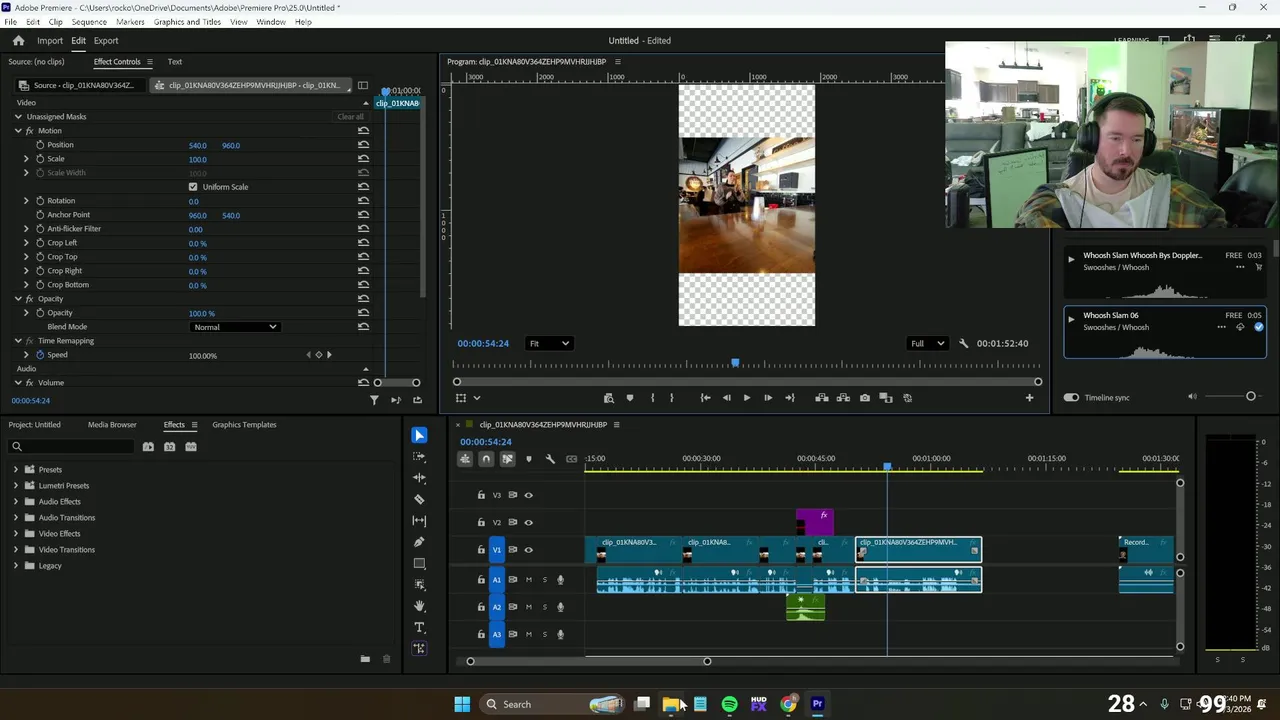Viewport: 1280px width, 720px height.
Task: Toggle Timeline sync switch
Action: click(1071, 398)
